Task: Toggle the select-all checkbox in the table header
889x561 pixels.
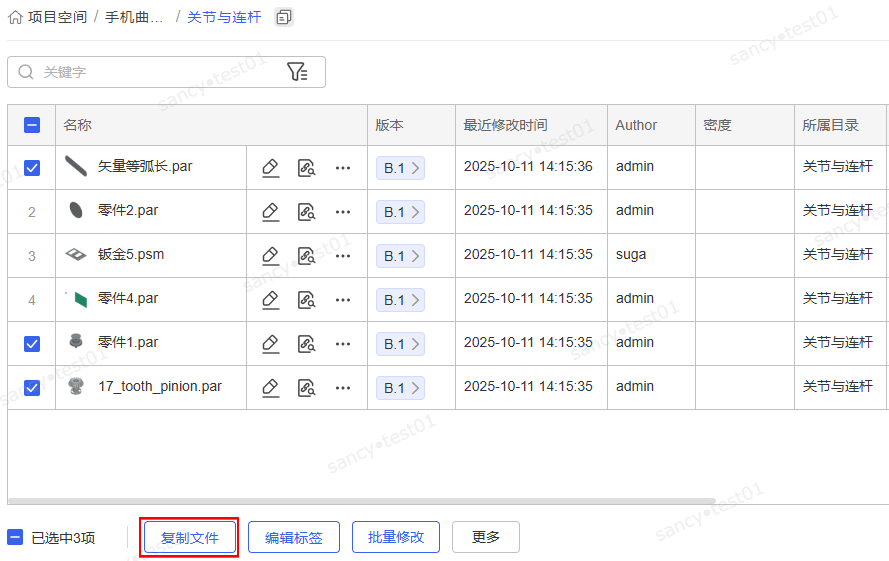Action: (32, 125)
